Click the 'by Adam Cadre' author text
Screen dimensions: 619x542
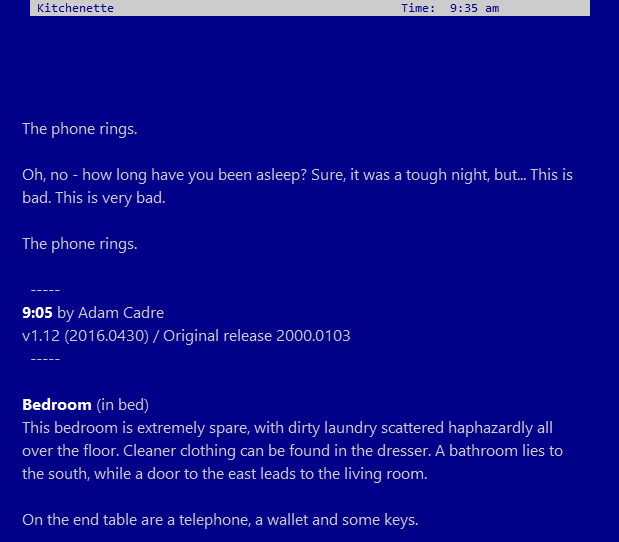click(111, 313)
